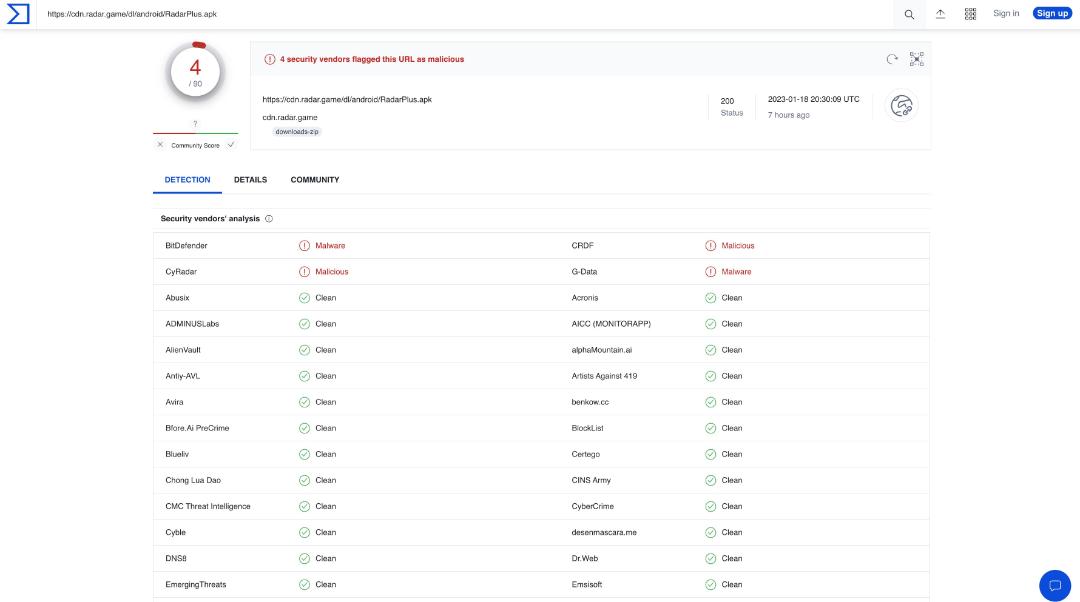Switch to the DETAILS tab
Screen dimensions: 1080x602
[250, 180]
